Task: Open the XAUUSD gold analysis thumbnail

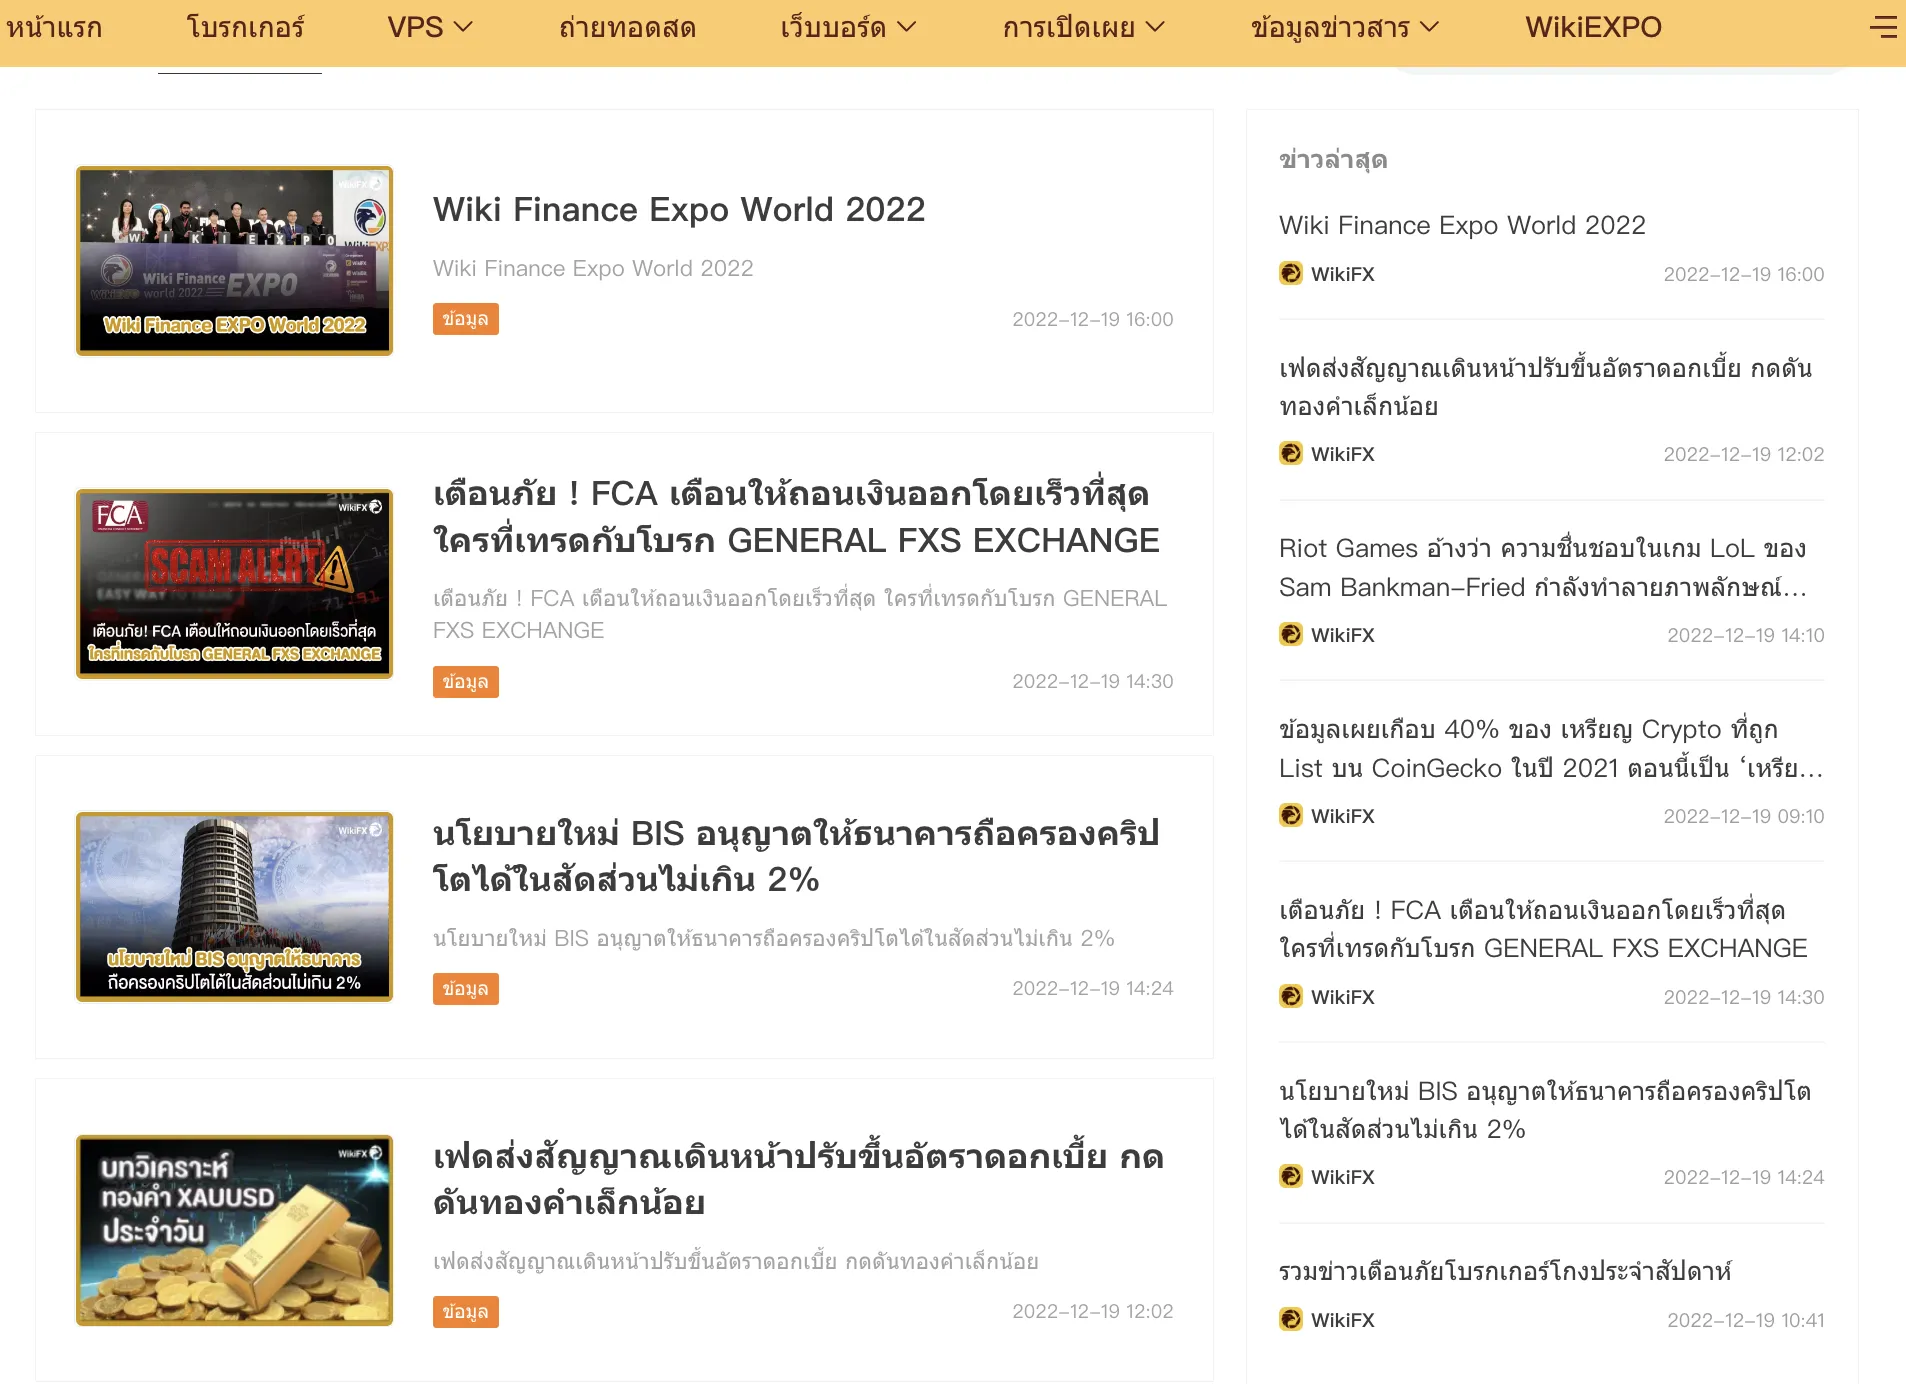Action: [x=234, y=1230]
